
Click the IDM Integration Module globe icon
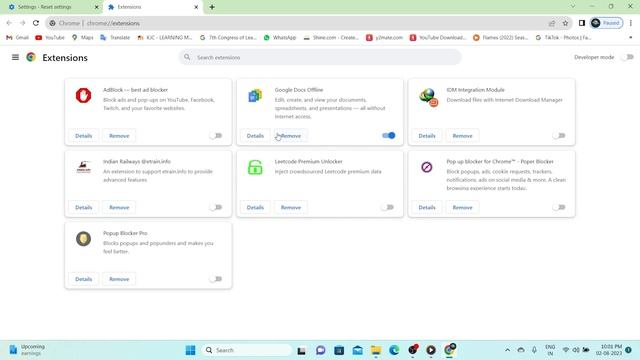pyautogui.click(x=428, y=97)
